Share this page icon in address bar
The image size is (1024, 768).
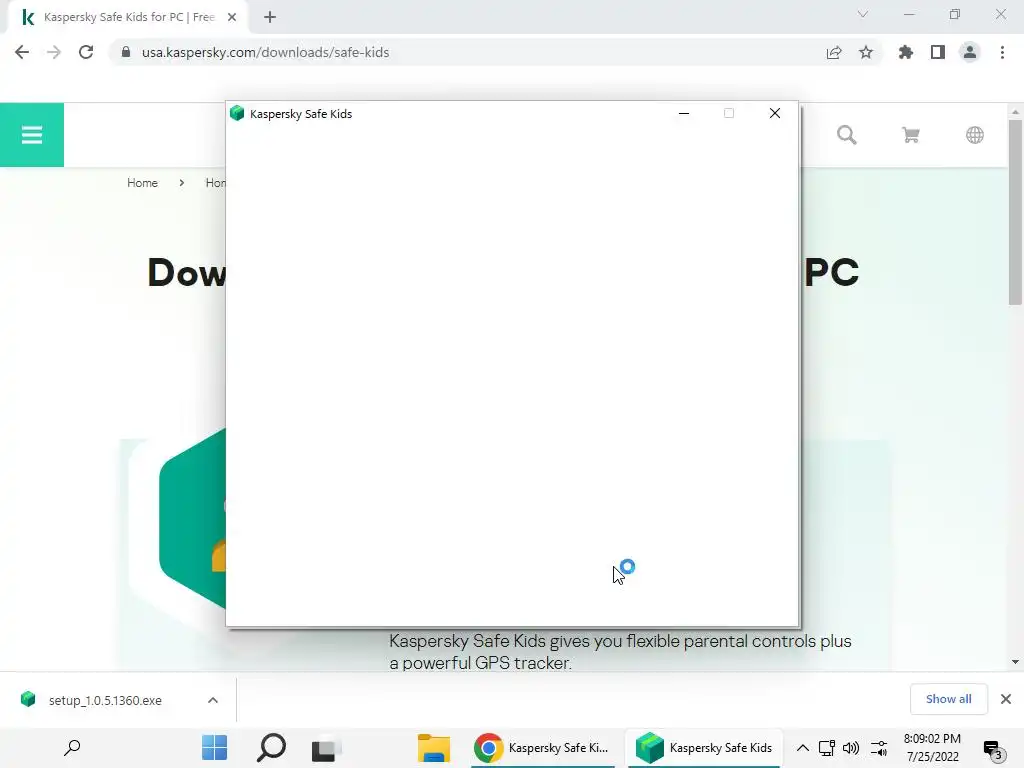[x=833, y=52]
